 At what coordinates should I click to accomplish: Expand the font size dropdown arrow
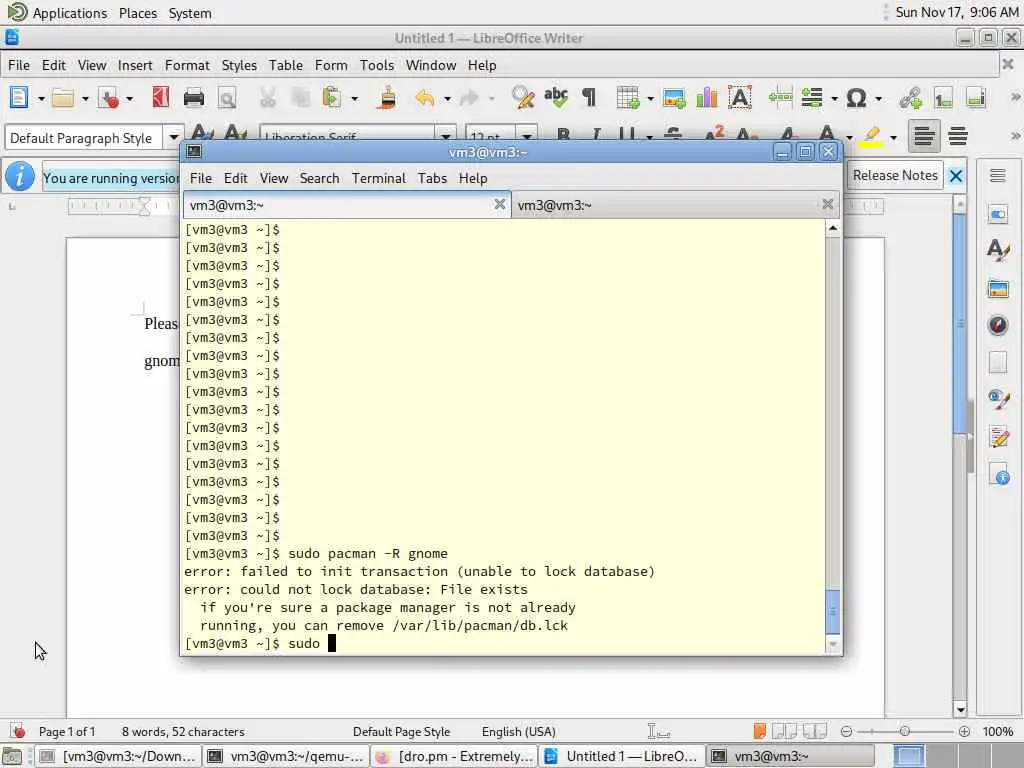(x=528, y=136)
